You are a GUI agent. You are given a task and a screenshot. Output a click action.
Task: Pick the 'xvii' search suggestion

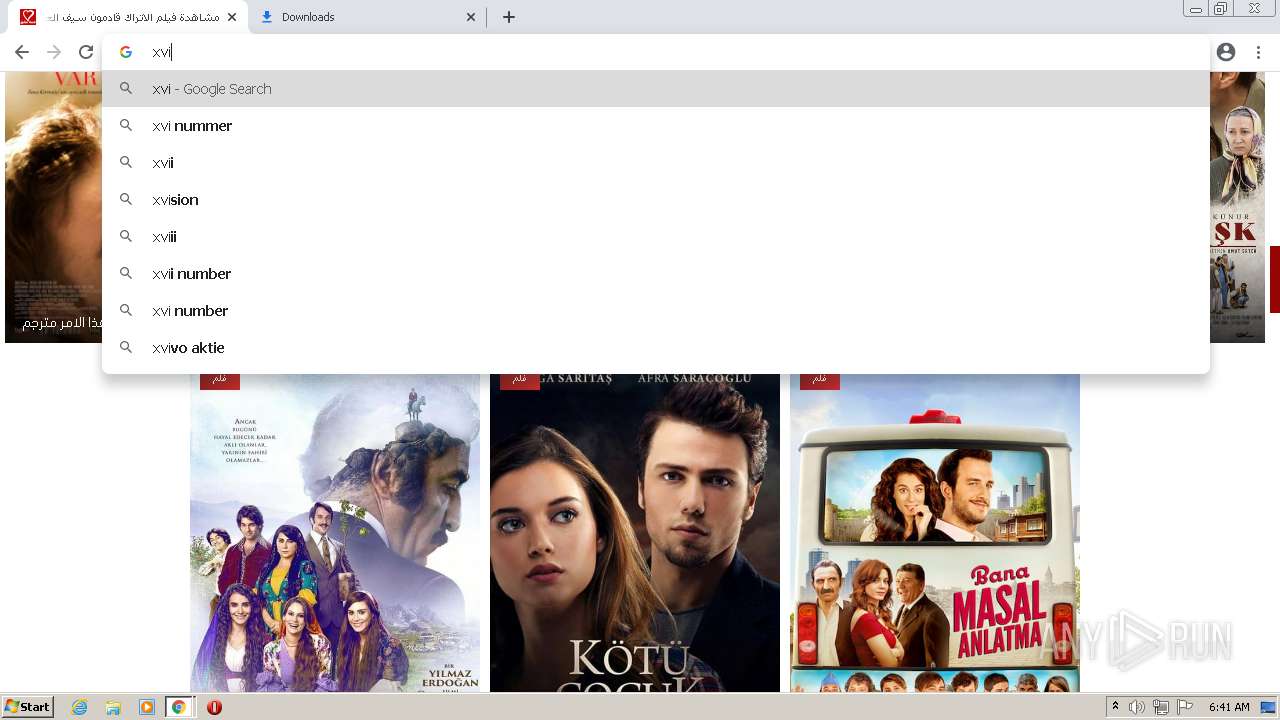[x=656, y=163]
